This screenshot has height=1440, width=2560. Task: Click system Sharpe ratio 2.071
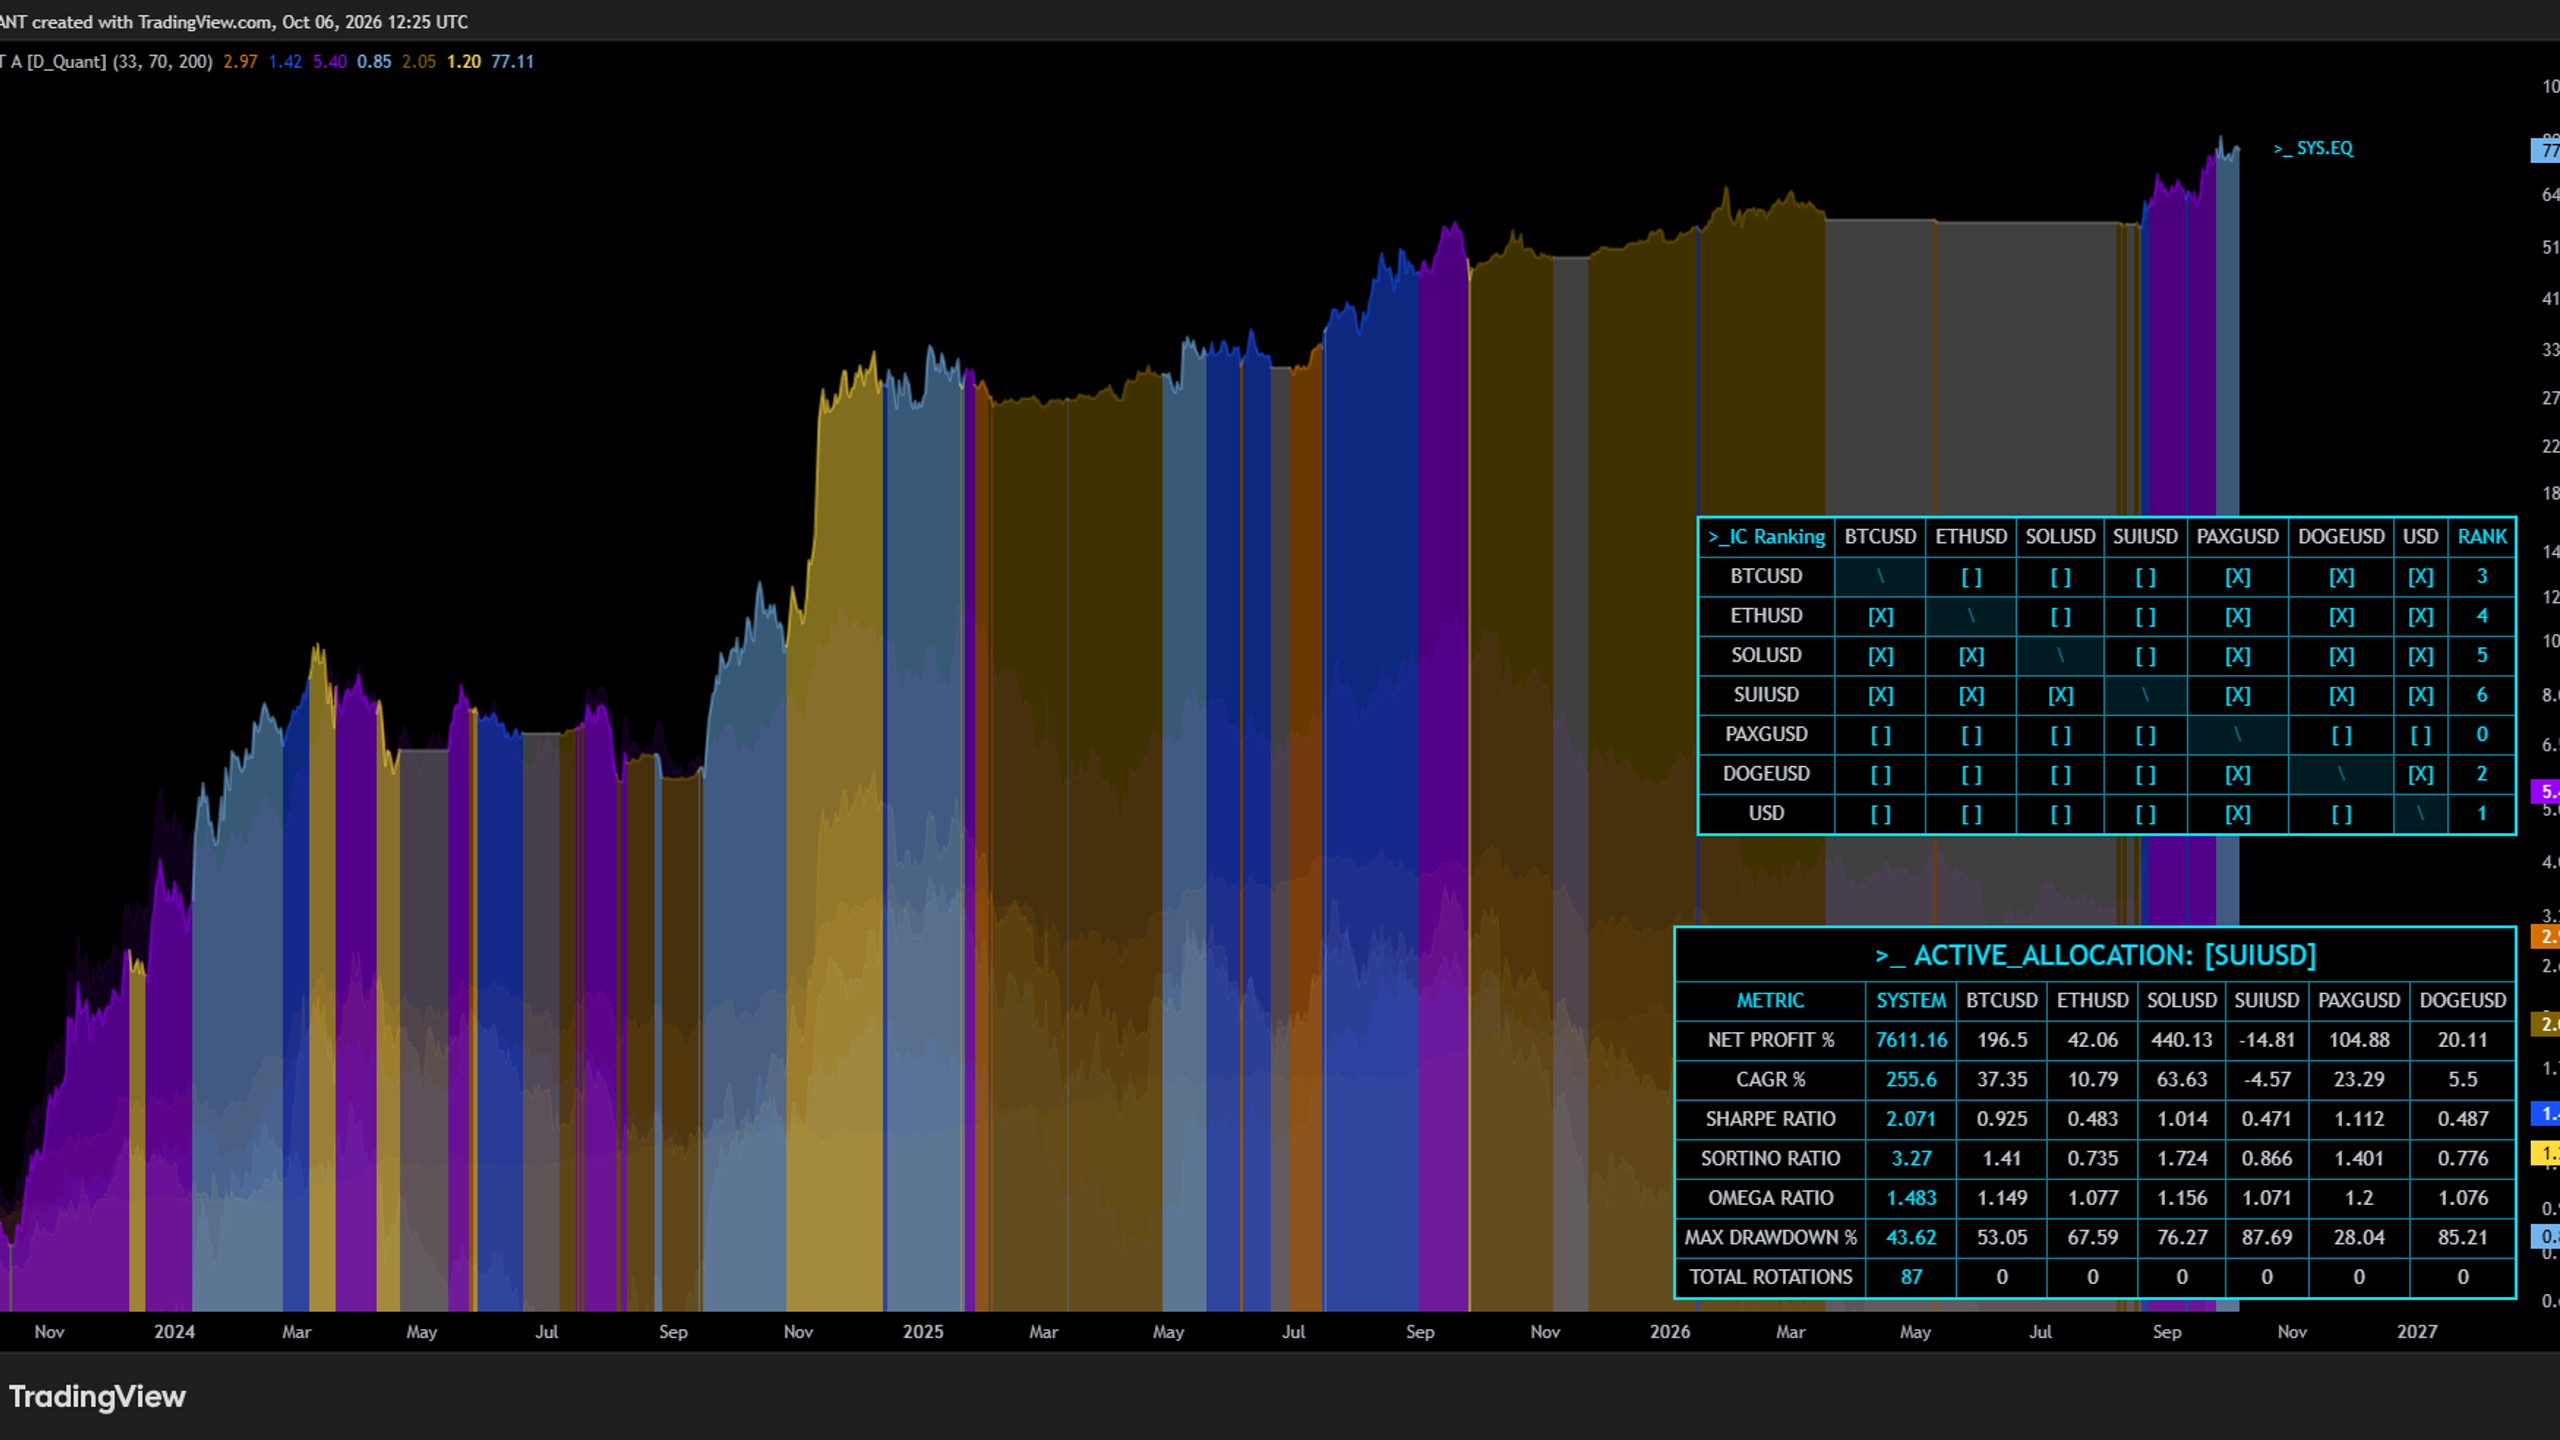click(1911, 1119)
